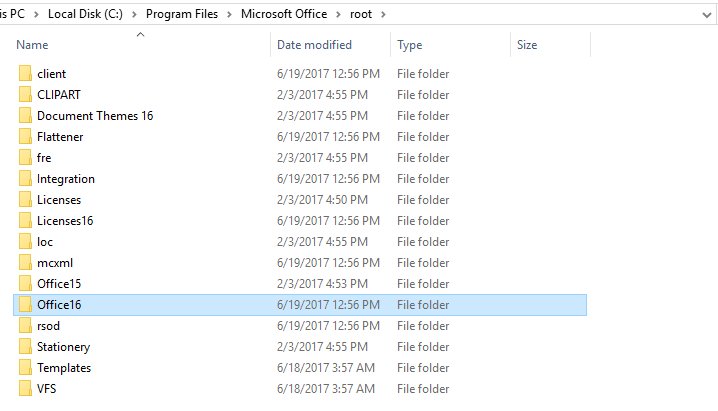Screen dimensions: 718x411
Task: Click the Licenses folder icon
Action: point(26,200)
